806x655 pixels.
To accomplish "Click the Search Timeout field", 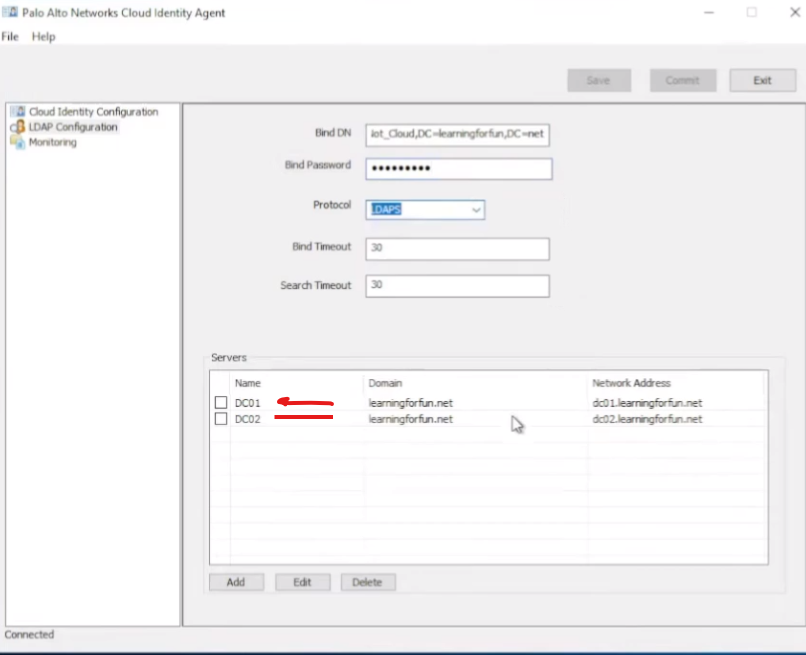I will [457, 286].
